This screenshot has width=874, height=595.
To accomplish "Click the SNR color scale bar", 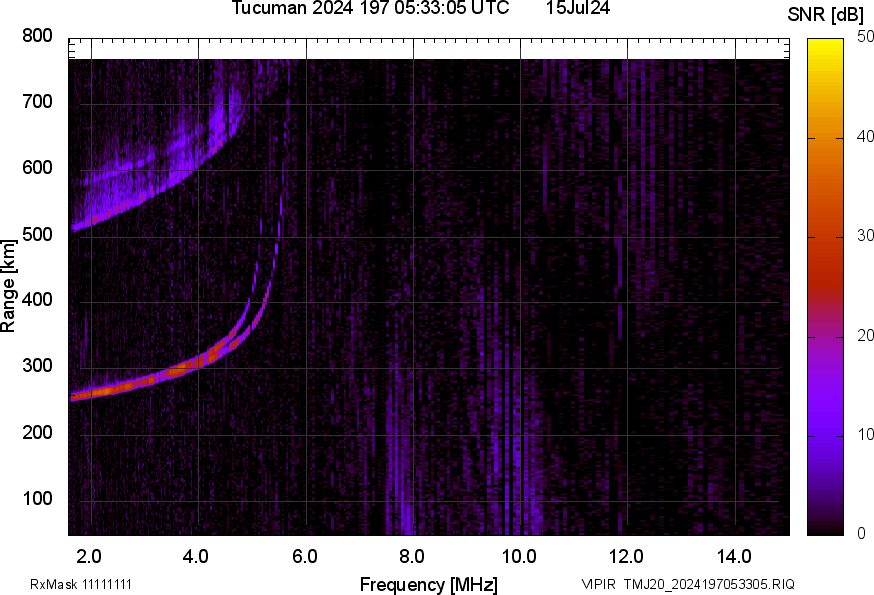I will [825, 287].
